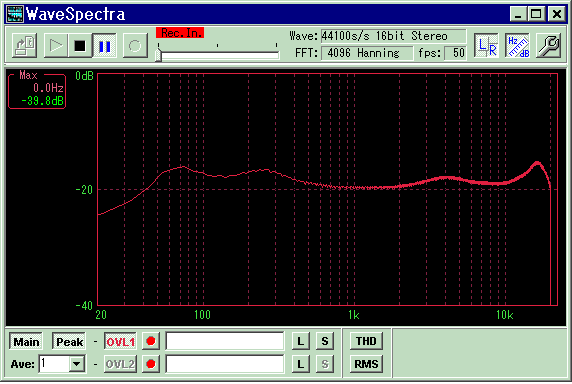Open the wave file loader icon
Image resolution: width=572 pixels, height=384 pixels.
point(24,46)
